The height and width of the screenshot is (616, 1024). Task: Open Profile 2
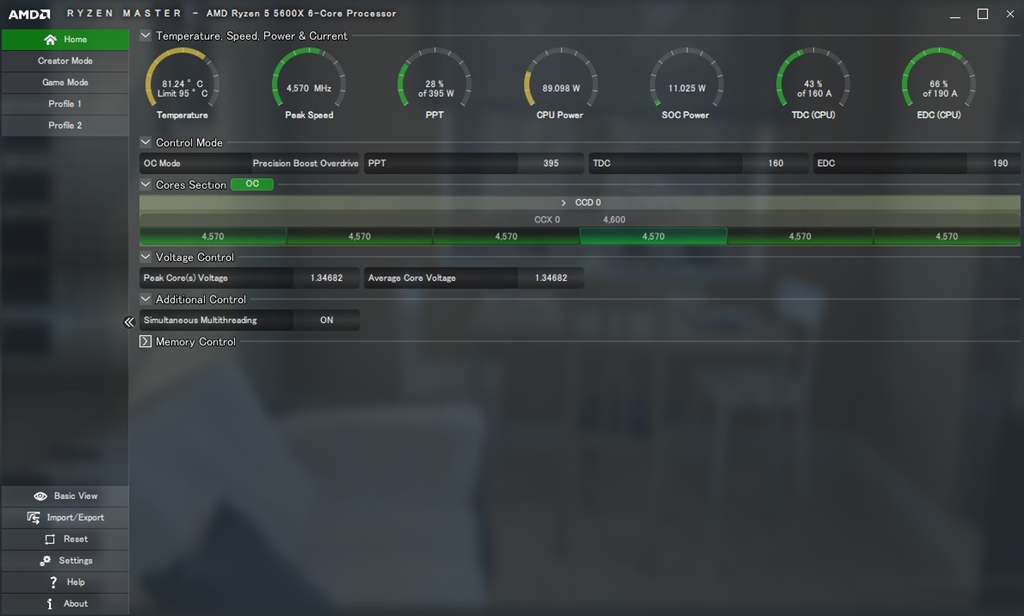click(x=65, y=125)
